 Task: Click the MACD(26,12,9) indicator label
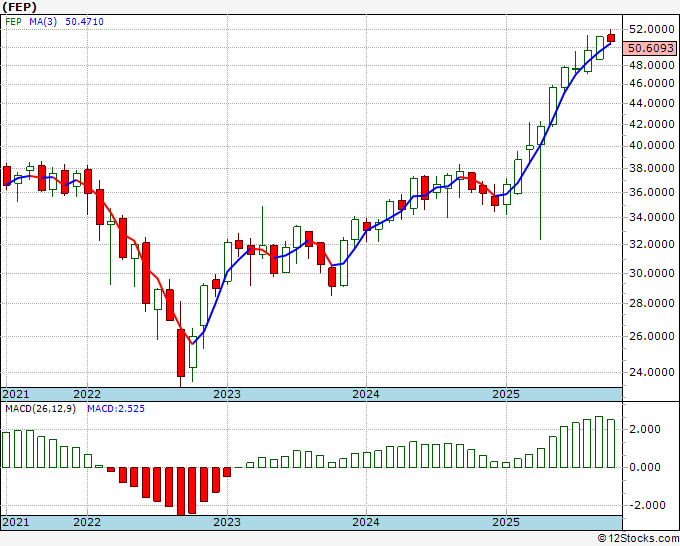pyautogui.click(x=40, y=409)
